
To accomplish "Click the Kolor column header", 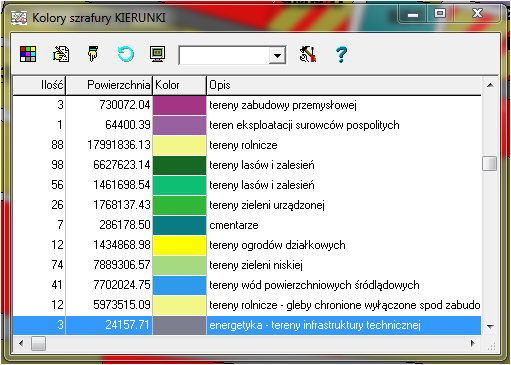I will (179, 85).
